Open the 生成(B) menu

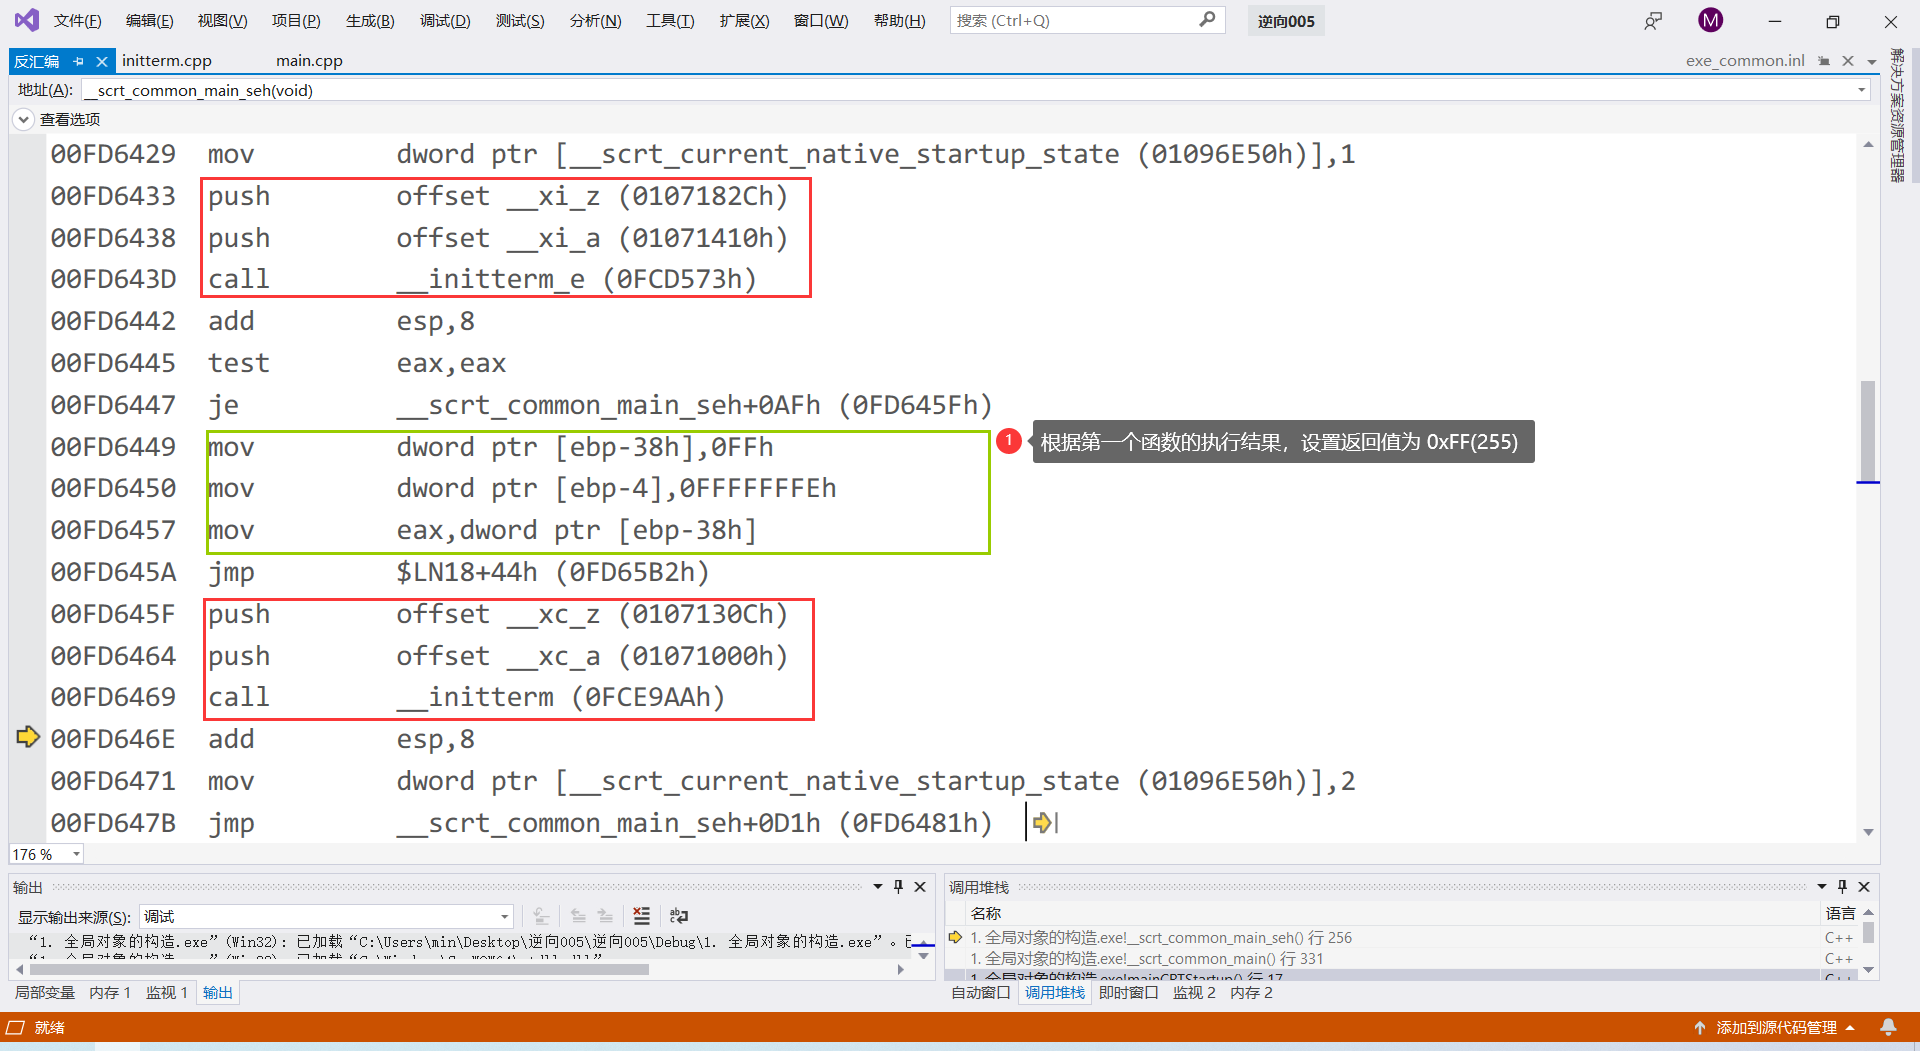(x=370, y=21)
